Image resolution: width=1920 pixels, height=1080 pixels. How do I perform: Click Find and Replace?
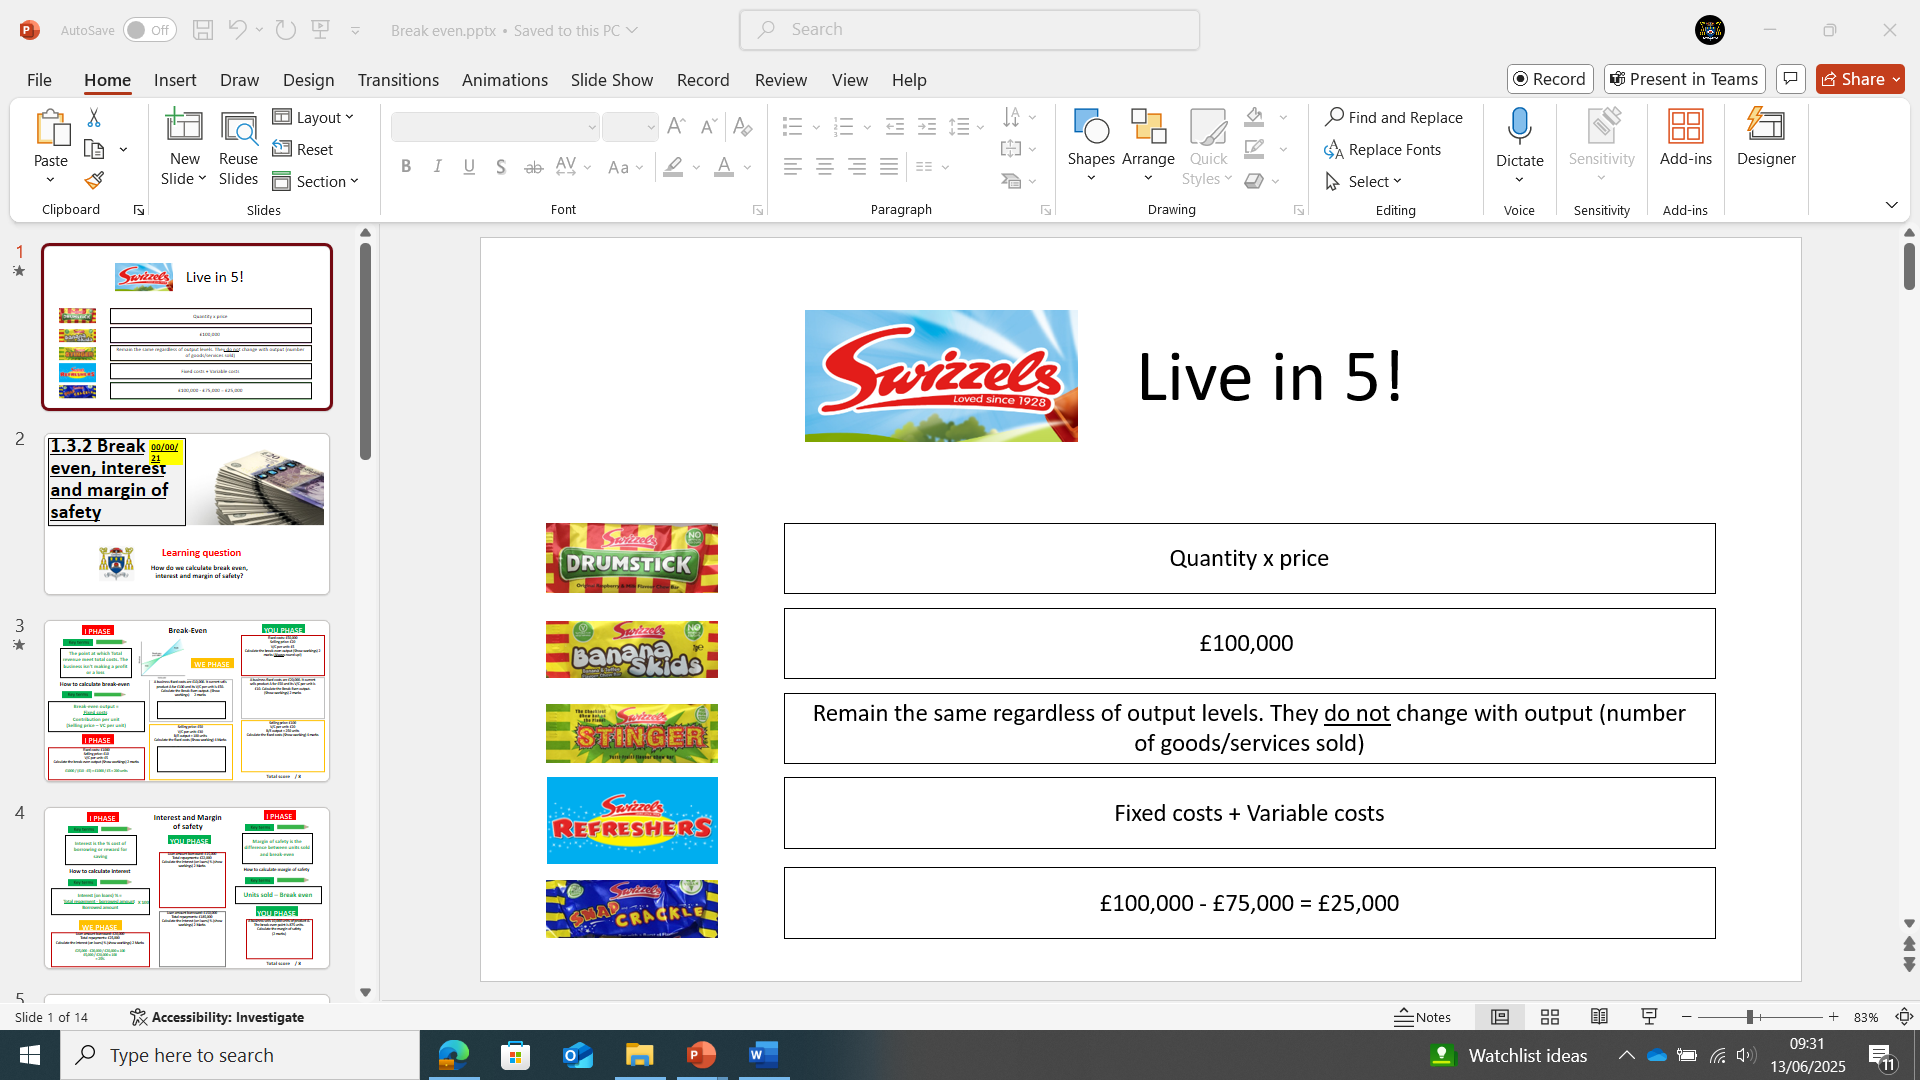1394,118
